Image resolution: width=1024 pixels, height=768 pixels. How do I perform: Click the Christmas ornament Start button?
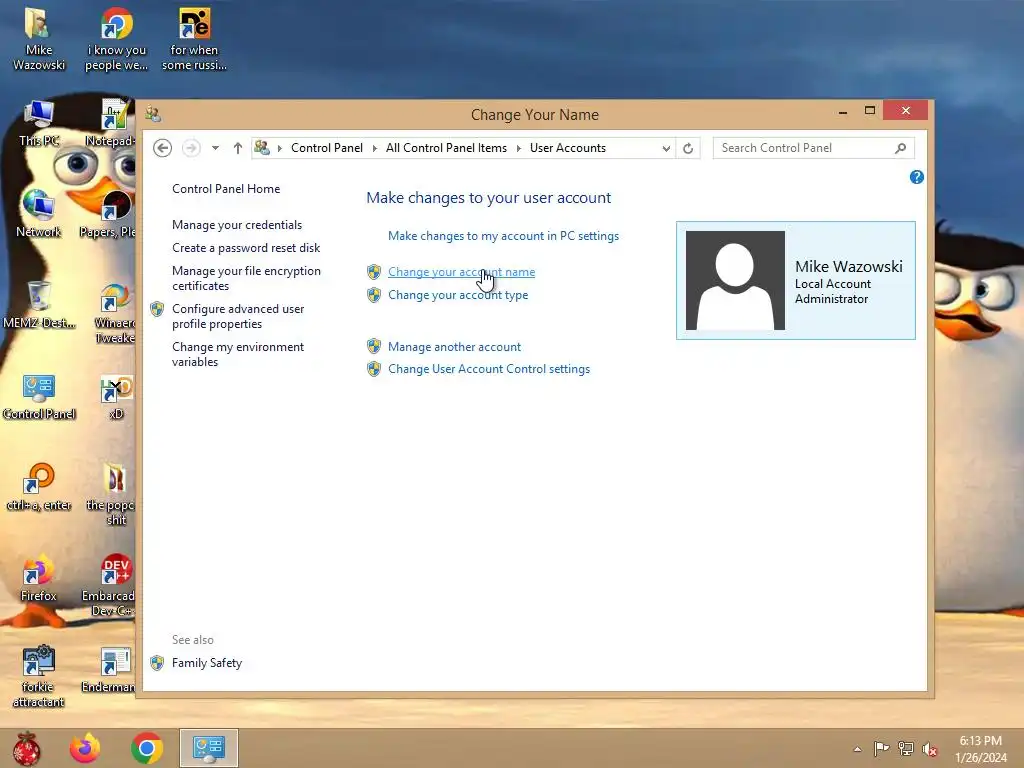tap(26, 748)
